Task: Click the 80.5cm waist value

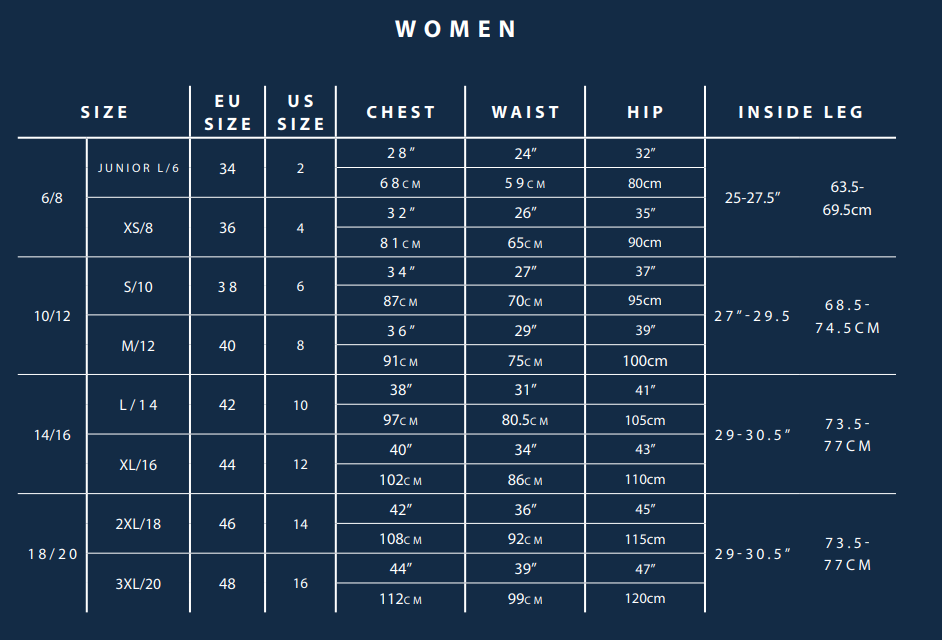Action: click(525, 420)
